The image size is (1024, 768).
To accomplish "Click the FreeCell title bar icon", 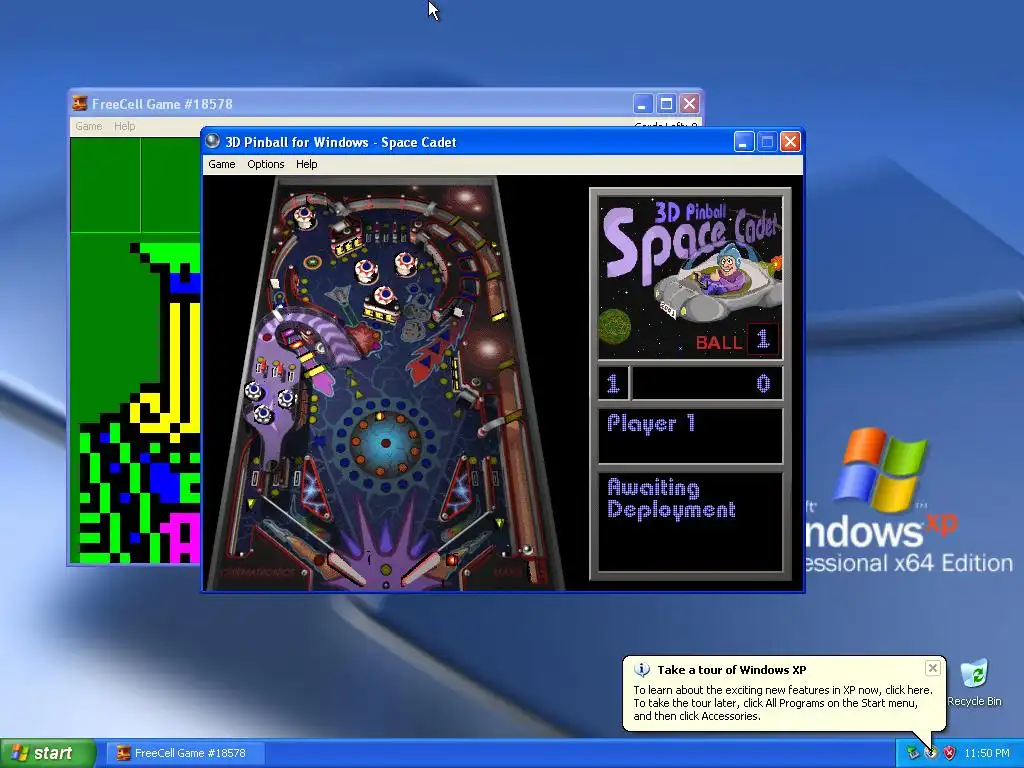I will pyautogui.click(x=80, y=103).
